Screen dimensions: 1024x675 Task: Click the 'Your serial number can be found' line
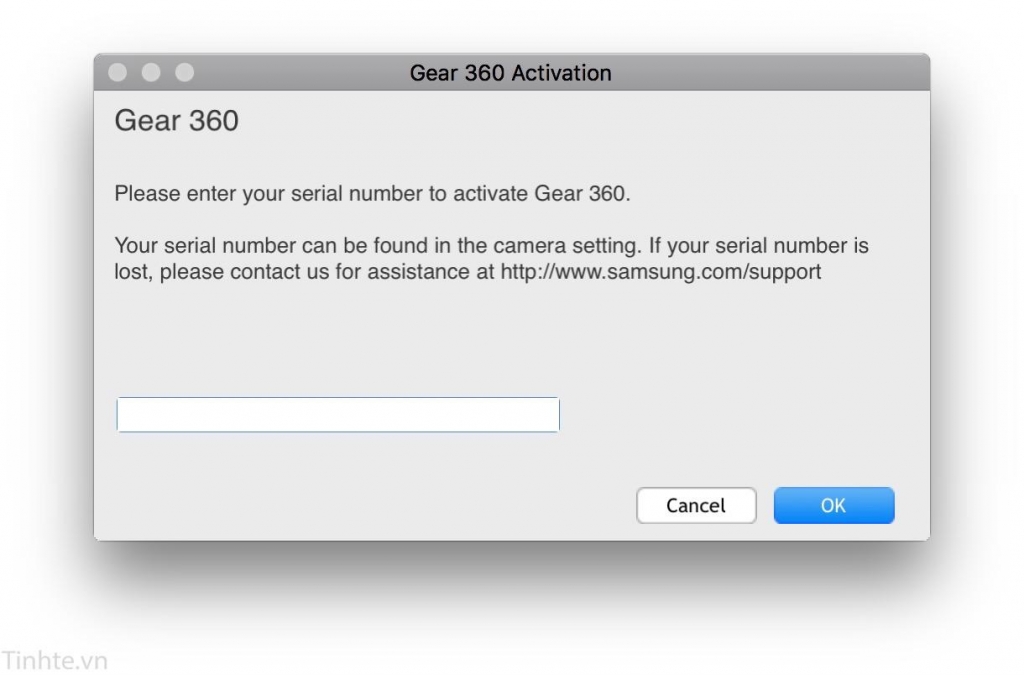pyautogui.click(x=491, y=246)
